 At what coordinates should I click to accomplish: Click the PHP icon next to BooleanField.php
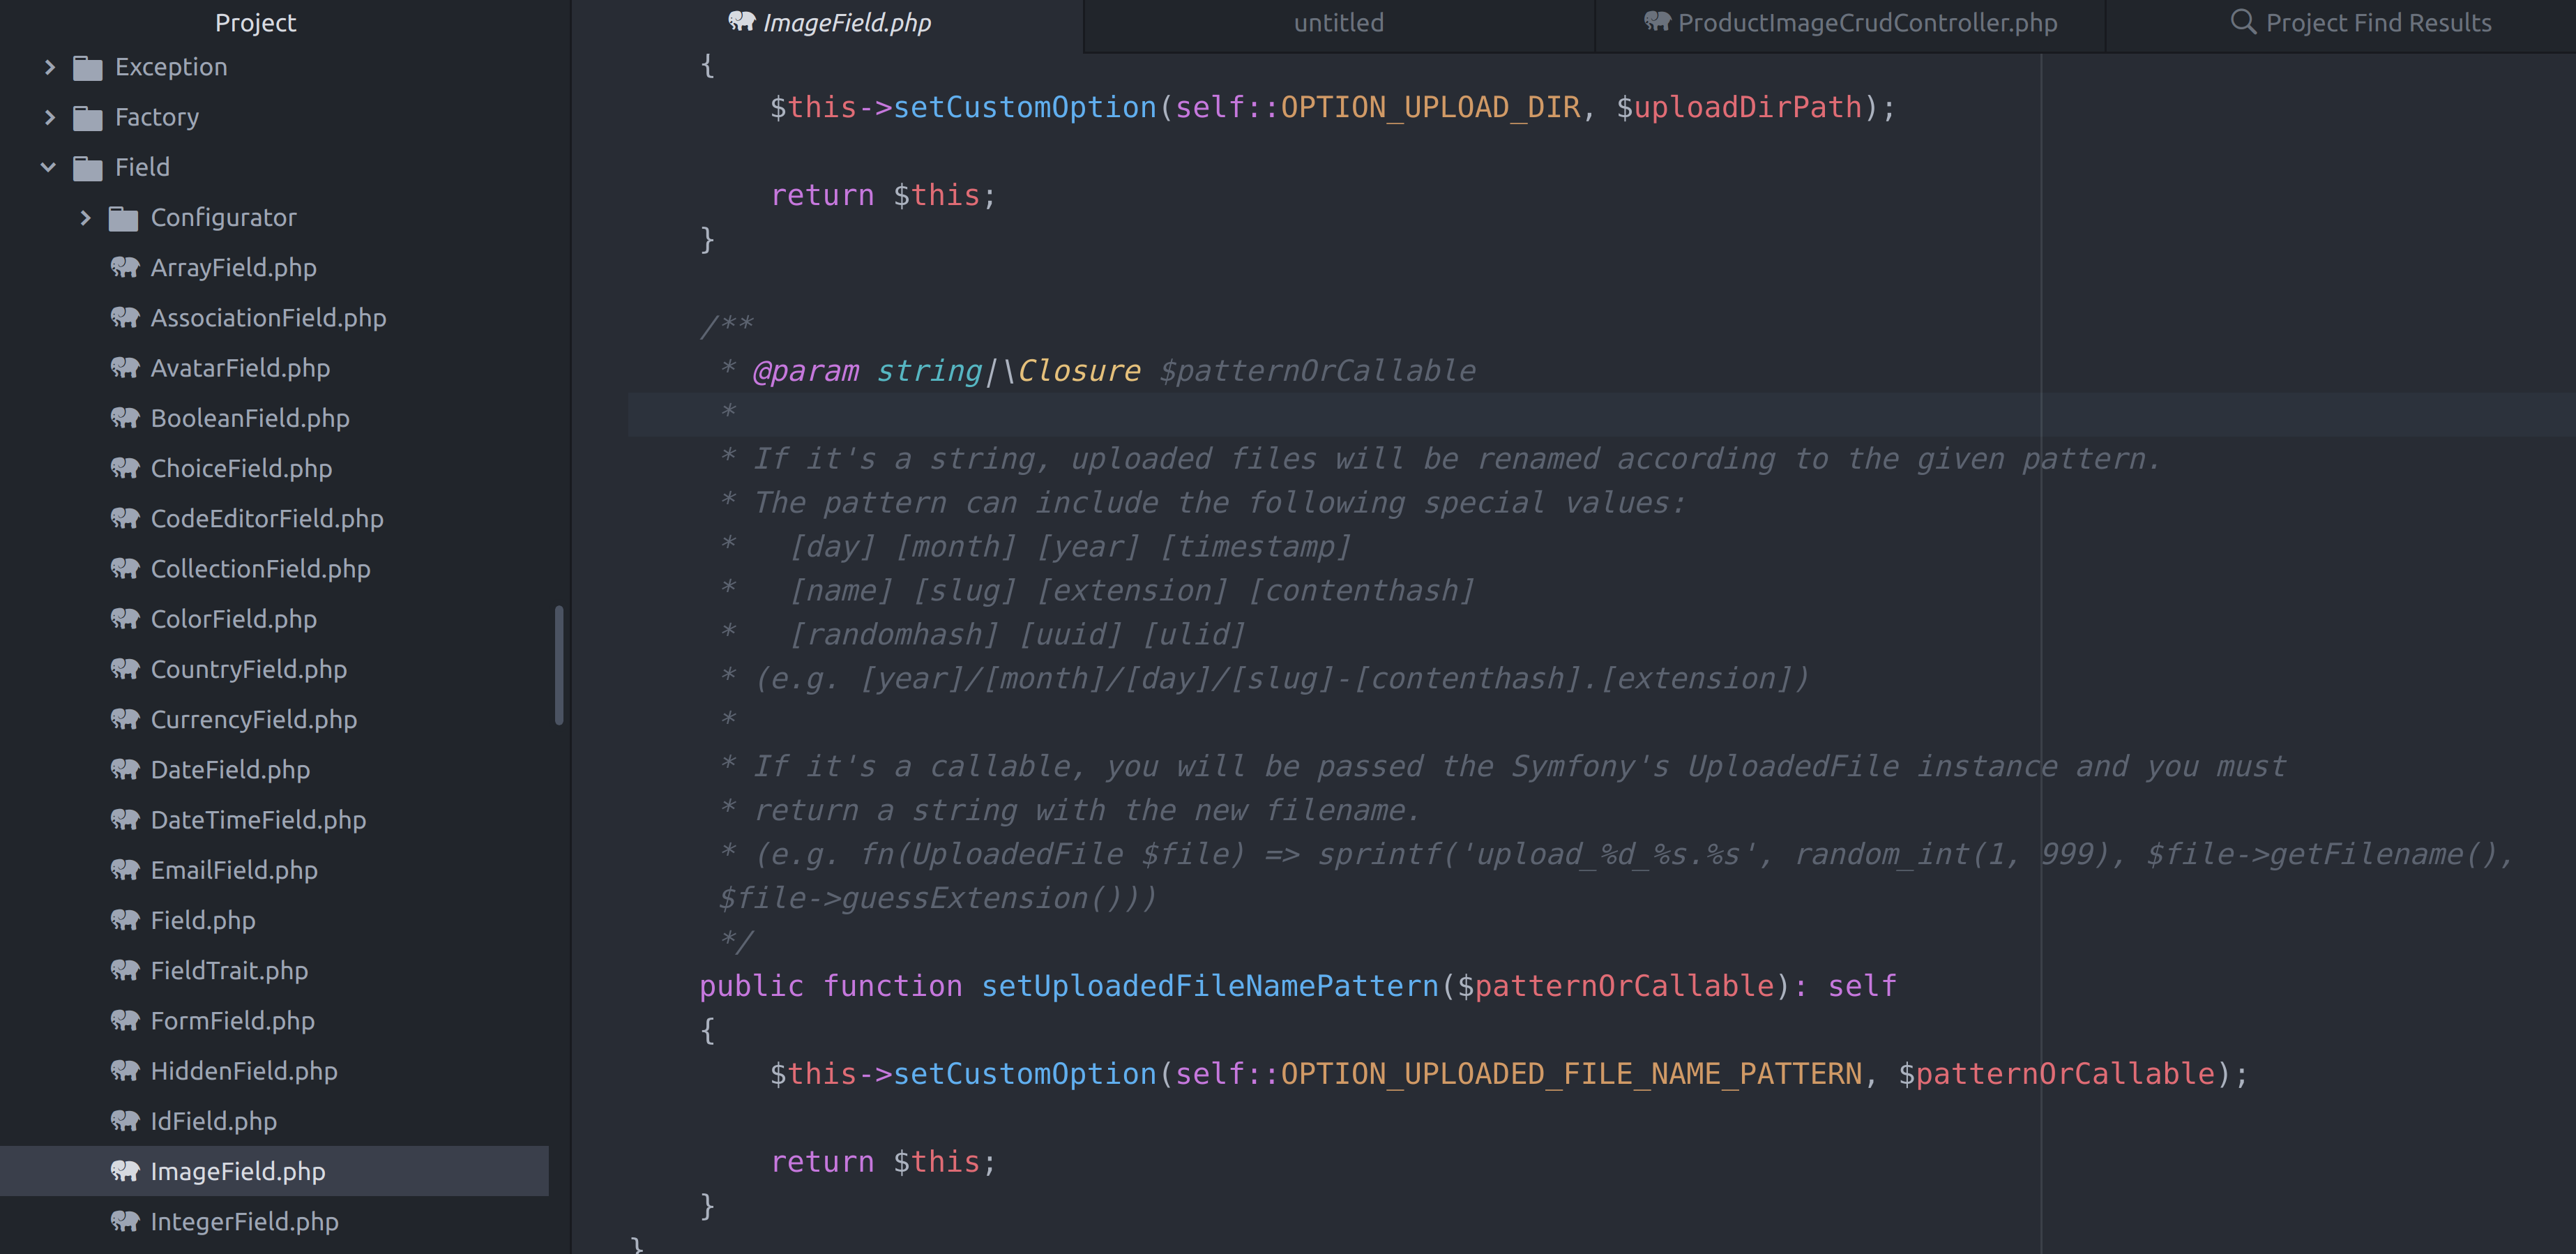pos(125,418)
